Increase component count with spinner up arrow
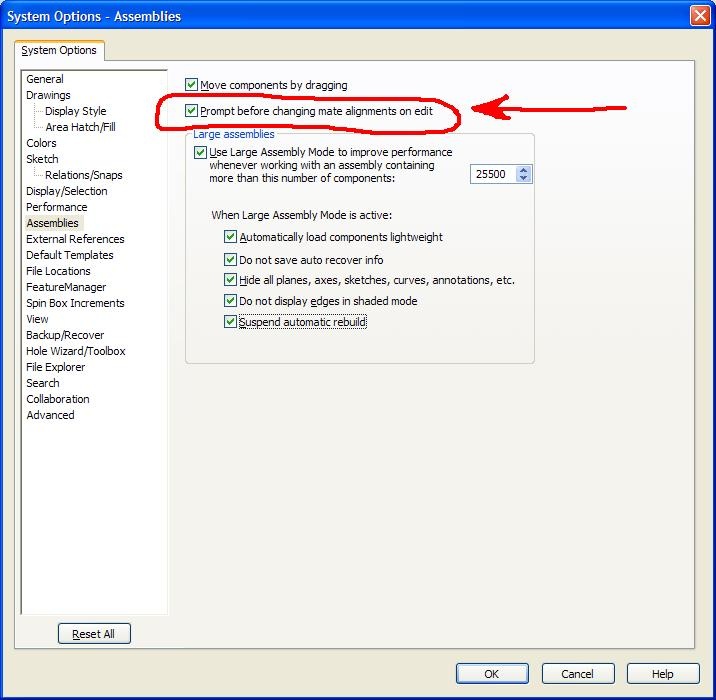 pyautogui.click(x=523, y=170)
